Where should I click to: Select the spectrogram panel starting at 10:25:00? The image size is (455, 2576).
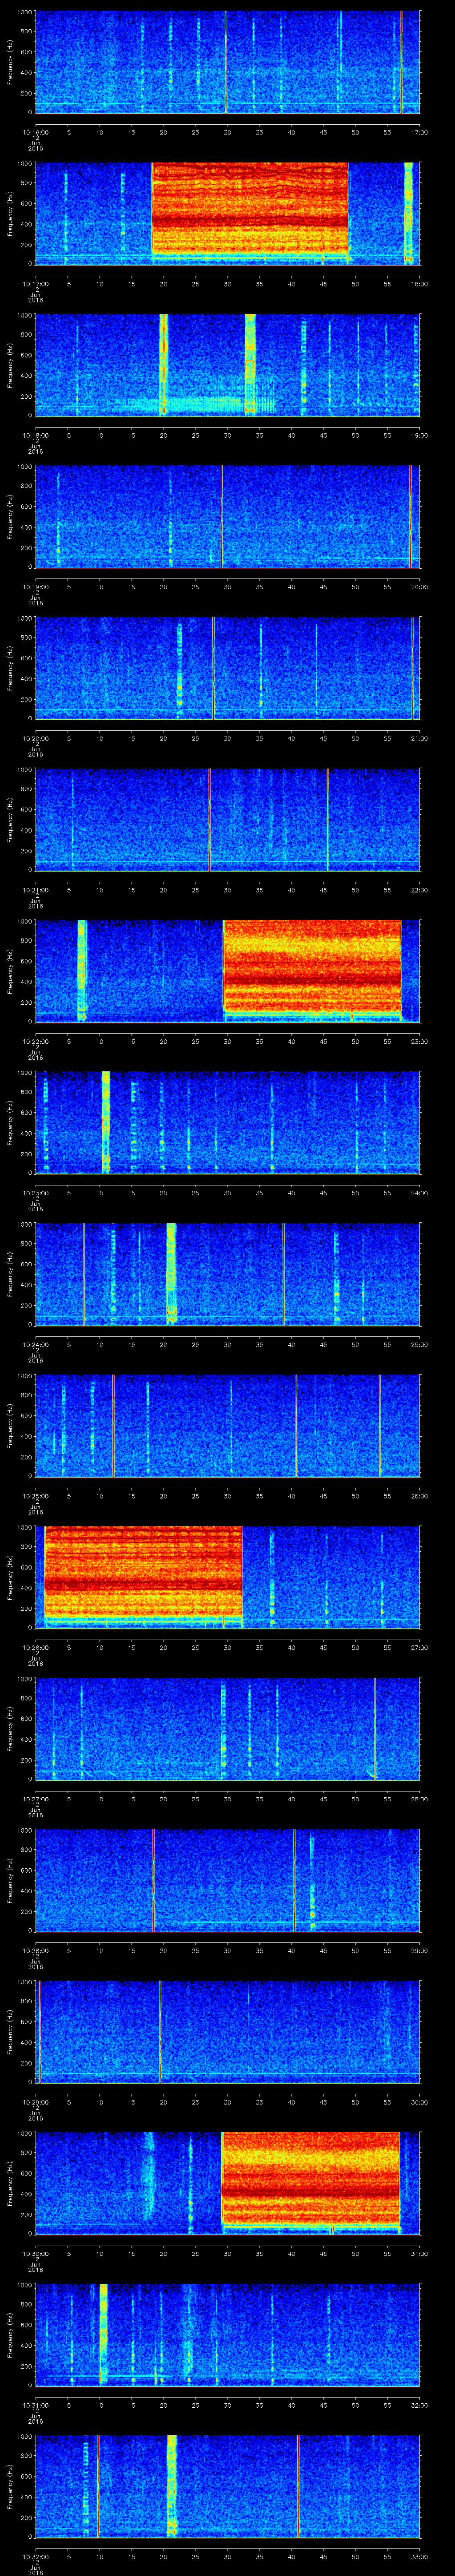[228, 1425]
